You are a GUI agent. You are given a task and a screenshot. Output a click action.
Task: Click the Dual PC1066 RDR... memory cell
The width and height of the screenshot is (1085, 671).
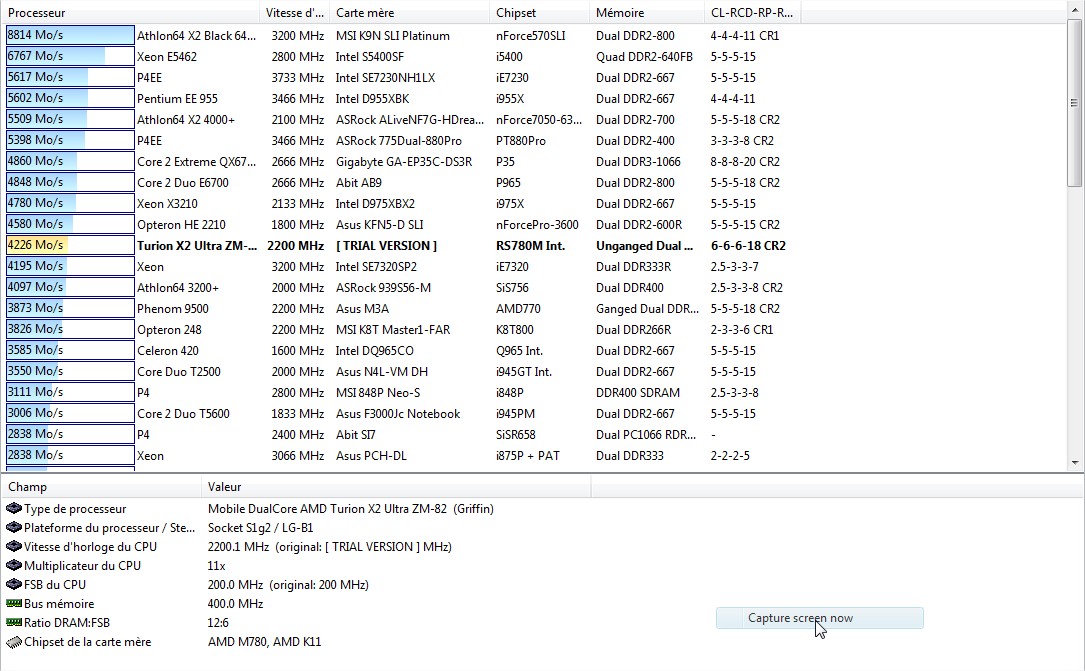click(x=646, y=434)
